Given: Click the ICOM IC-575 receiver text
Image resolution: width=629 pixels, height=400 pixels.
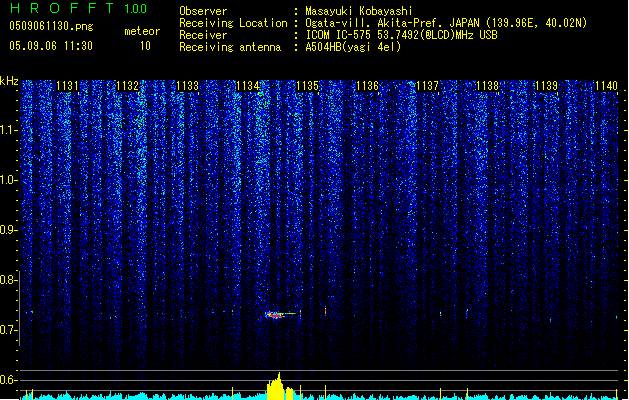Looking at the screenshot, I should (402, 35).
